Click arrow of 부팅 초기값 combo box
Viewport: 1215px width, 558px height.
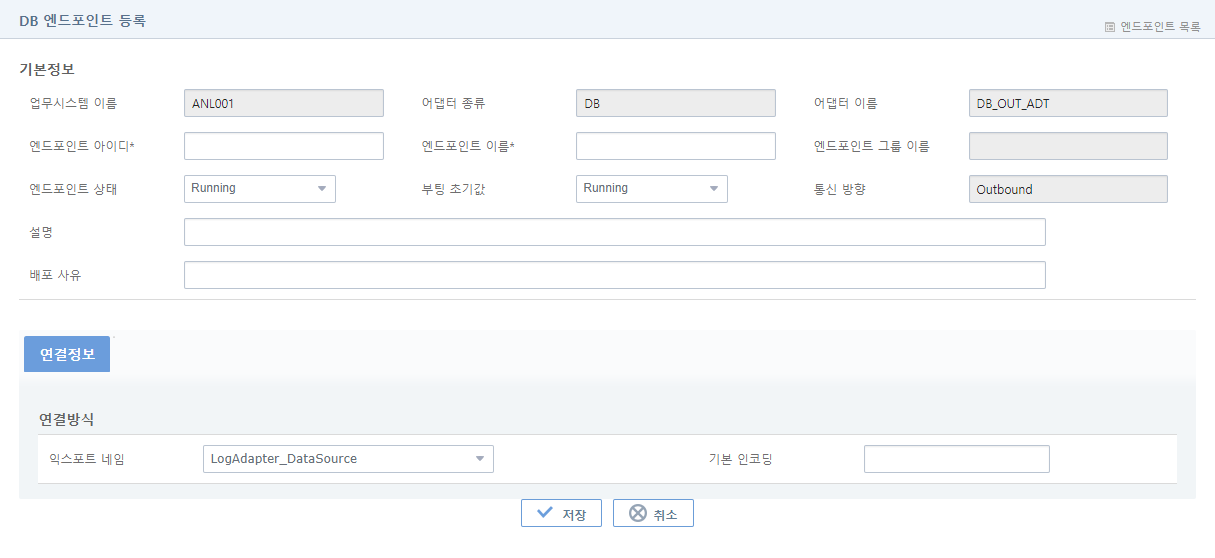tap(714, 189)
